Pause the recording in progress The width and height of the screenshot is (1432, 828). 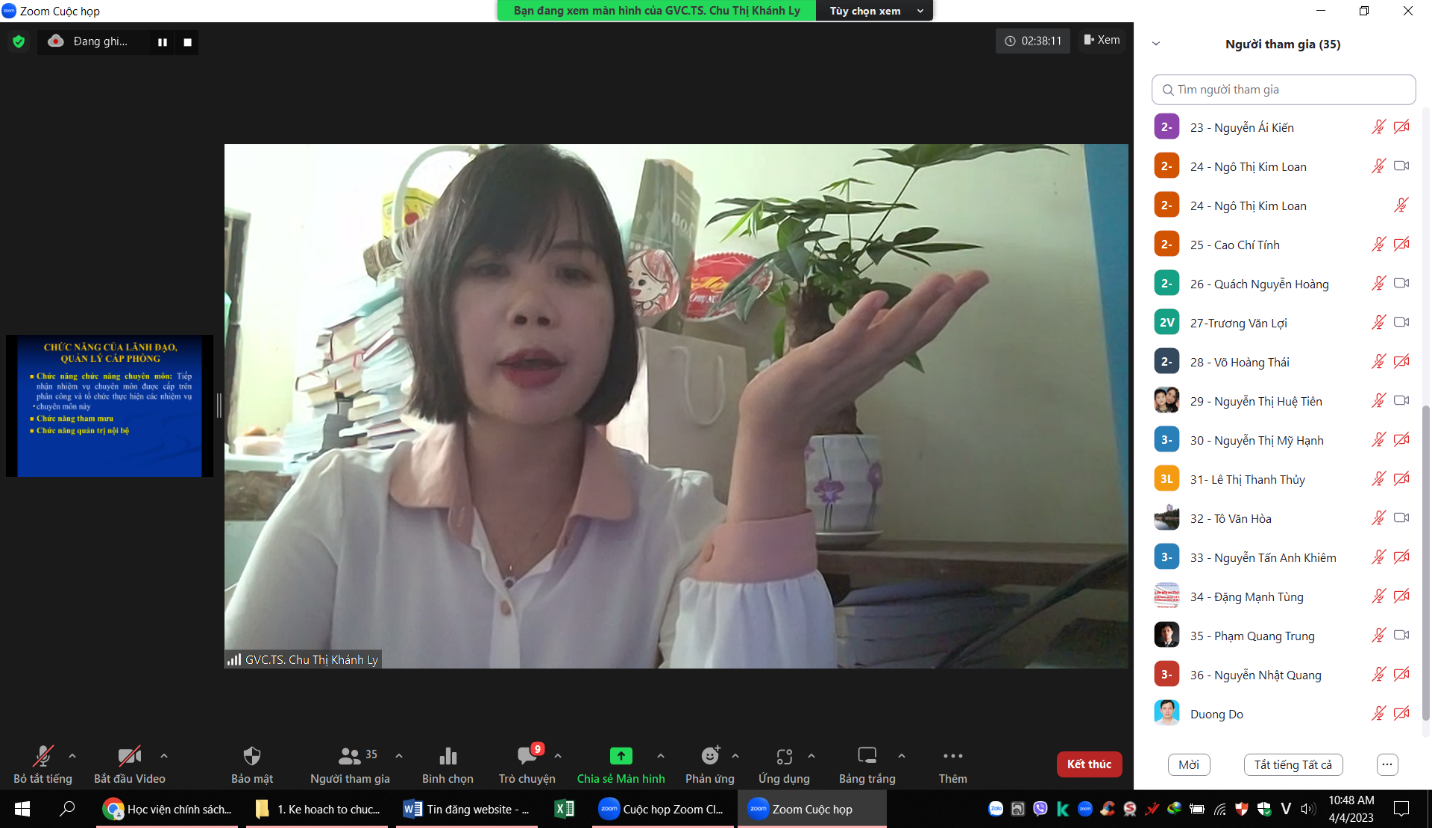pos(162,42)
